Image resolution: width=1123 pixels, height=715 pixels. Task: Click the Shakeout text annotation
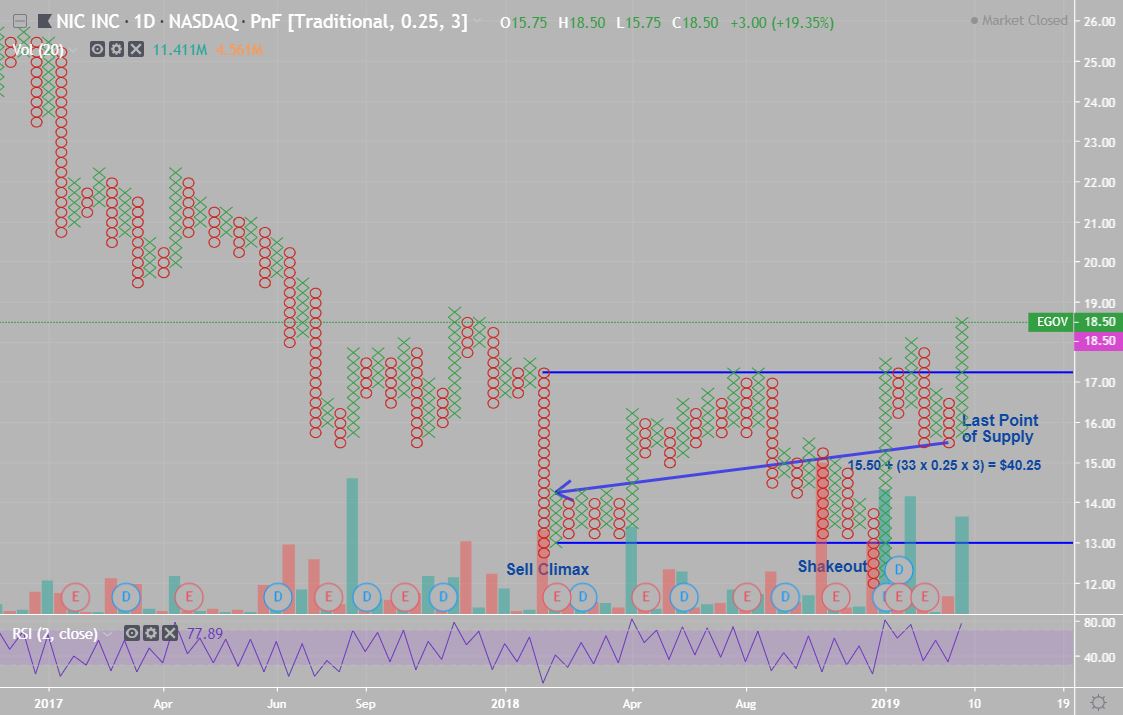coord(832,567)
